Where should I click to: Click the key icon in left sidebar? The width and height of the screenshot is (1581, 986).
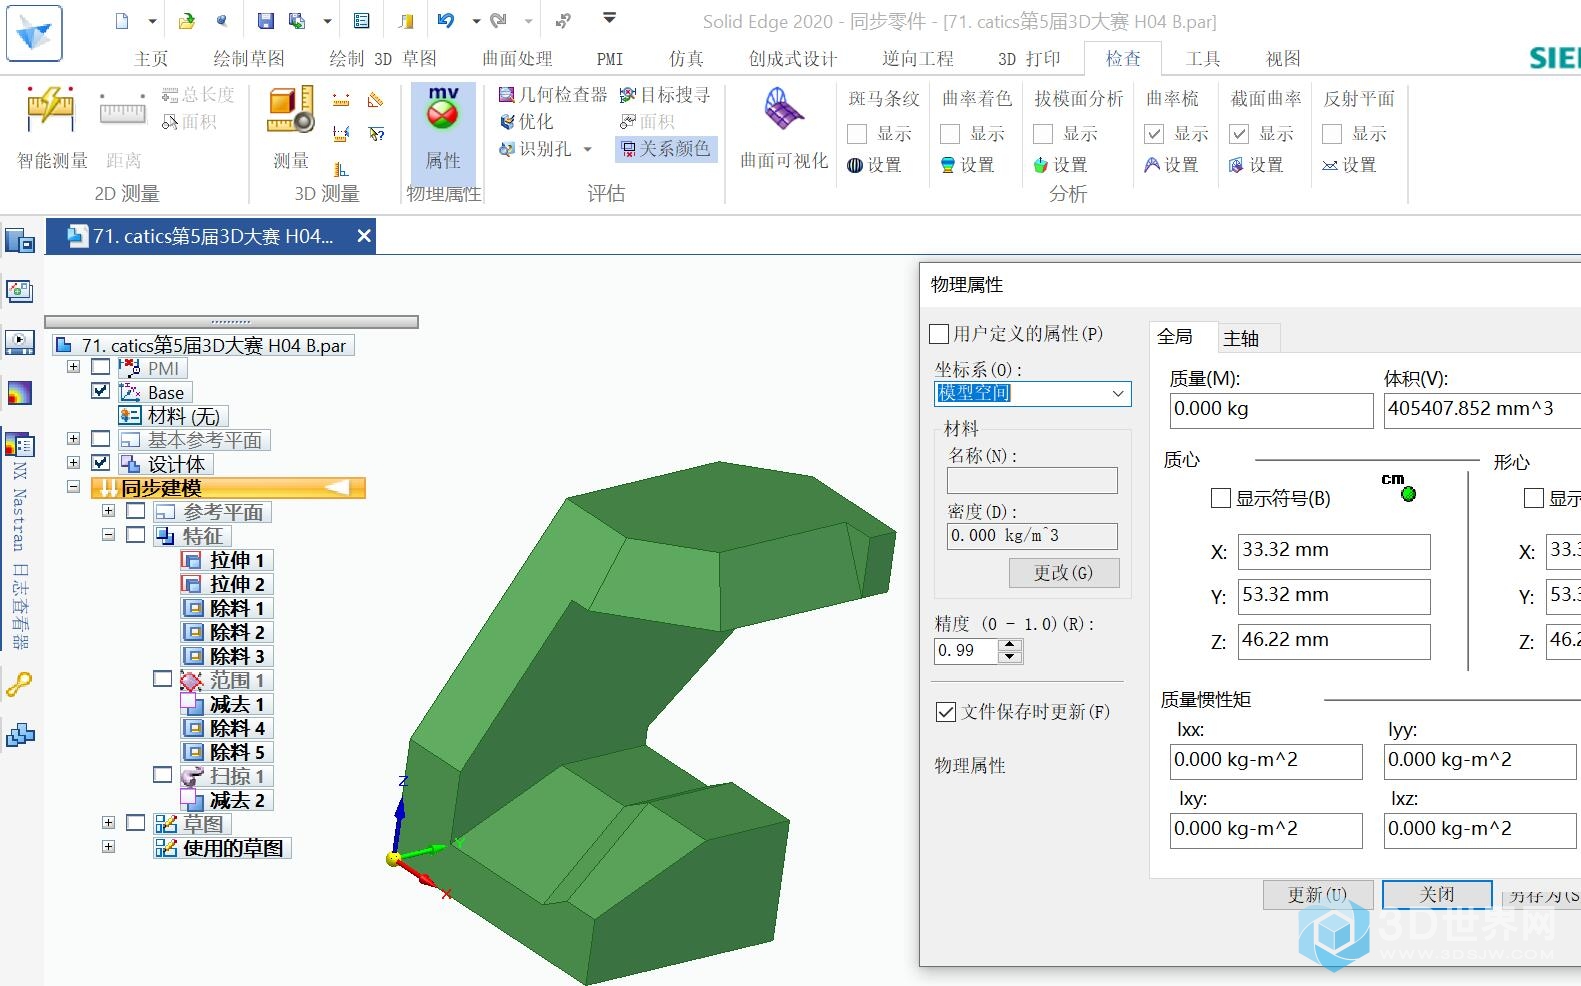[x=19, y=685]
